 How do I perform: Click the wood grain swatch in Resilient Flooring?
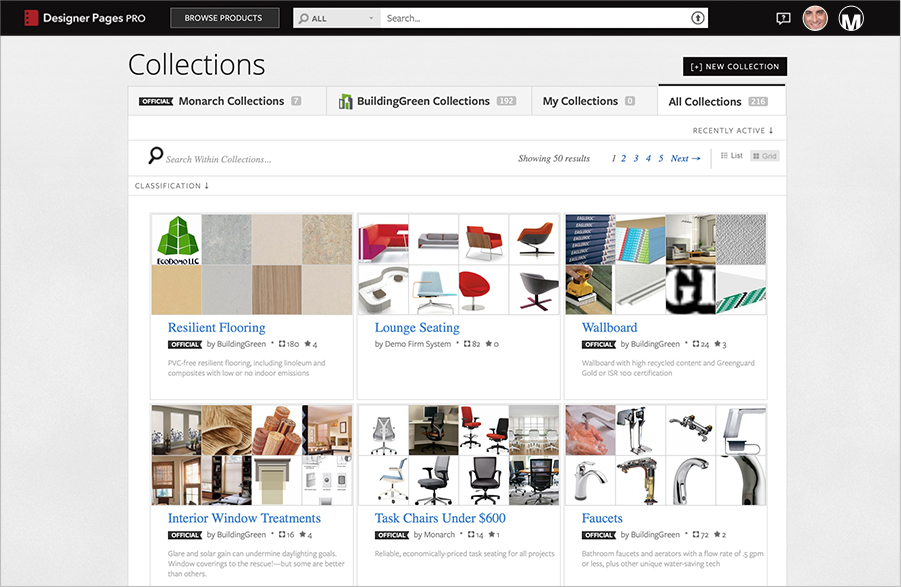[276, 289]
